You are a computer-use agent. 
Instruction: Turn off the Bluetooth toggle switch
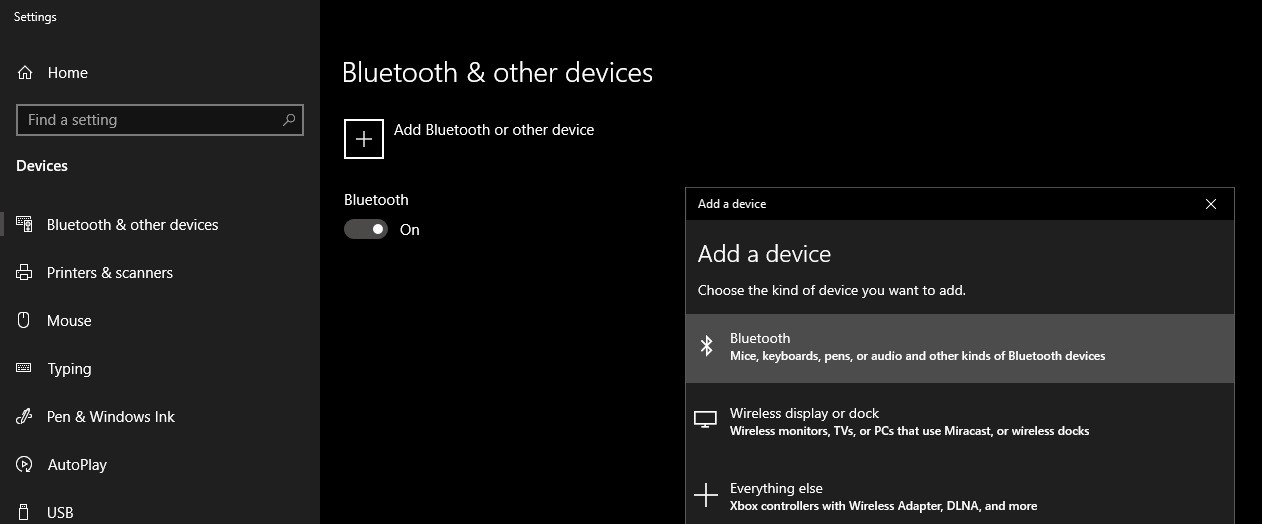pos(366,230)
